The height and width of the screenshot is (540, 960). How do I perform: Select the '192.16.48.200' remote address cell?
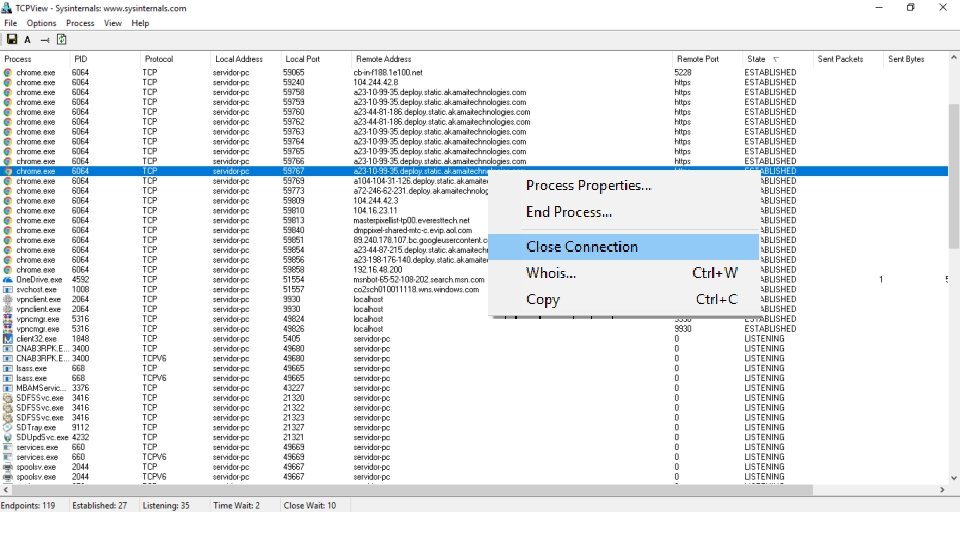pos(378,269)
